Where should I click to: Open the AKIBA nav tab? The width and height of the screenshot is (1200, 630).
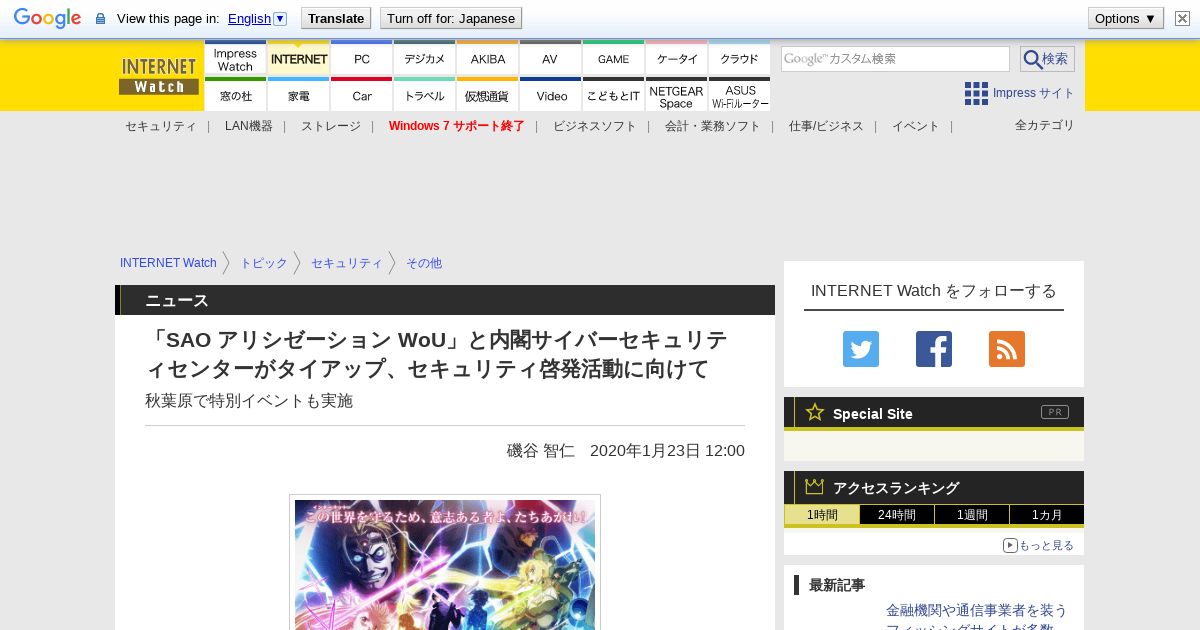pyautogui.click(x=487, y=59)
